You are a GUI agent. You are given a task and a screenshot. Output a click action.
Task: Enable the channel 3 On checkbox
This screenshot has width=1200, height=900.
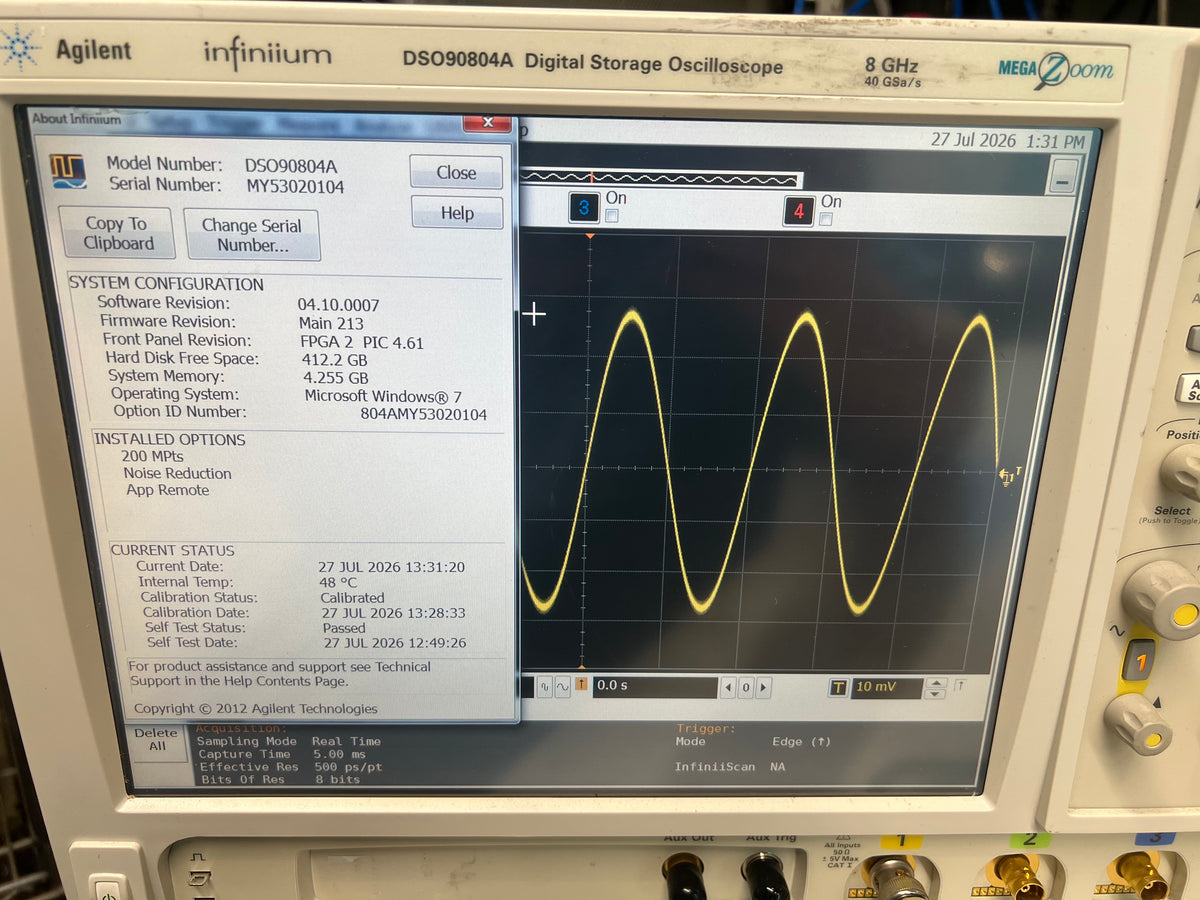(x=612, y=216)
